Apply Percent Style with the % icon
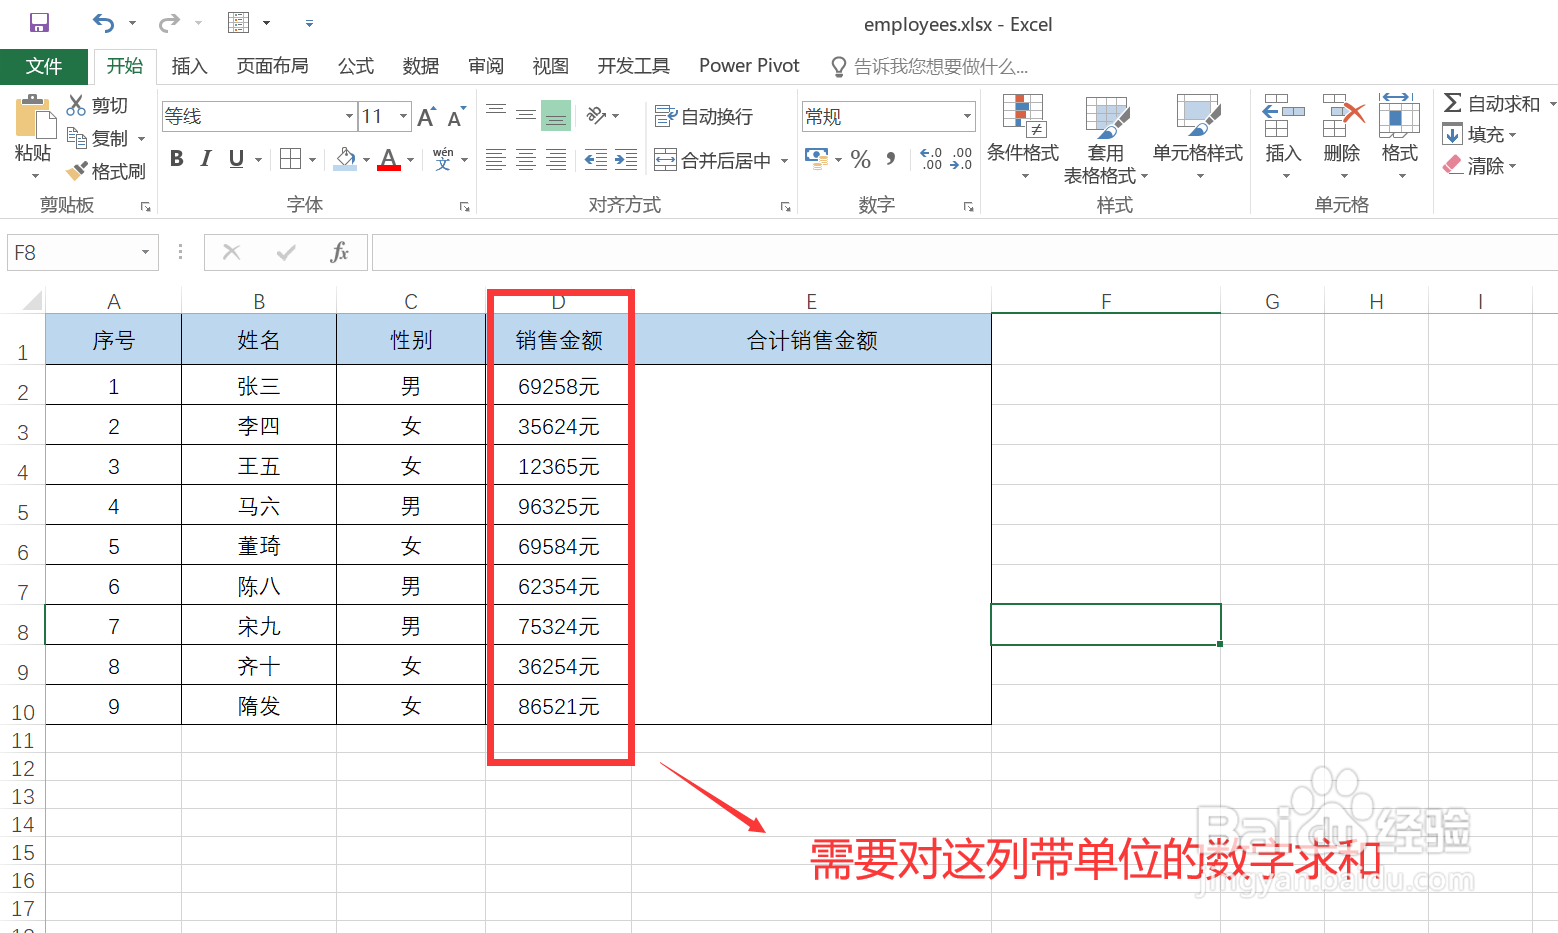The height and width of the screenshot is (933, 1558). (859, 158)
